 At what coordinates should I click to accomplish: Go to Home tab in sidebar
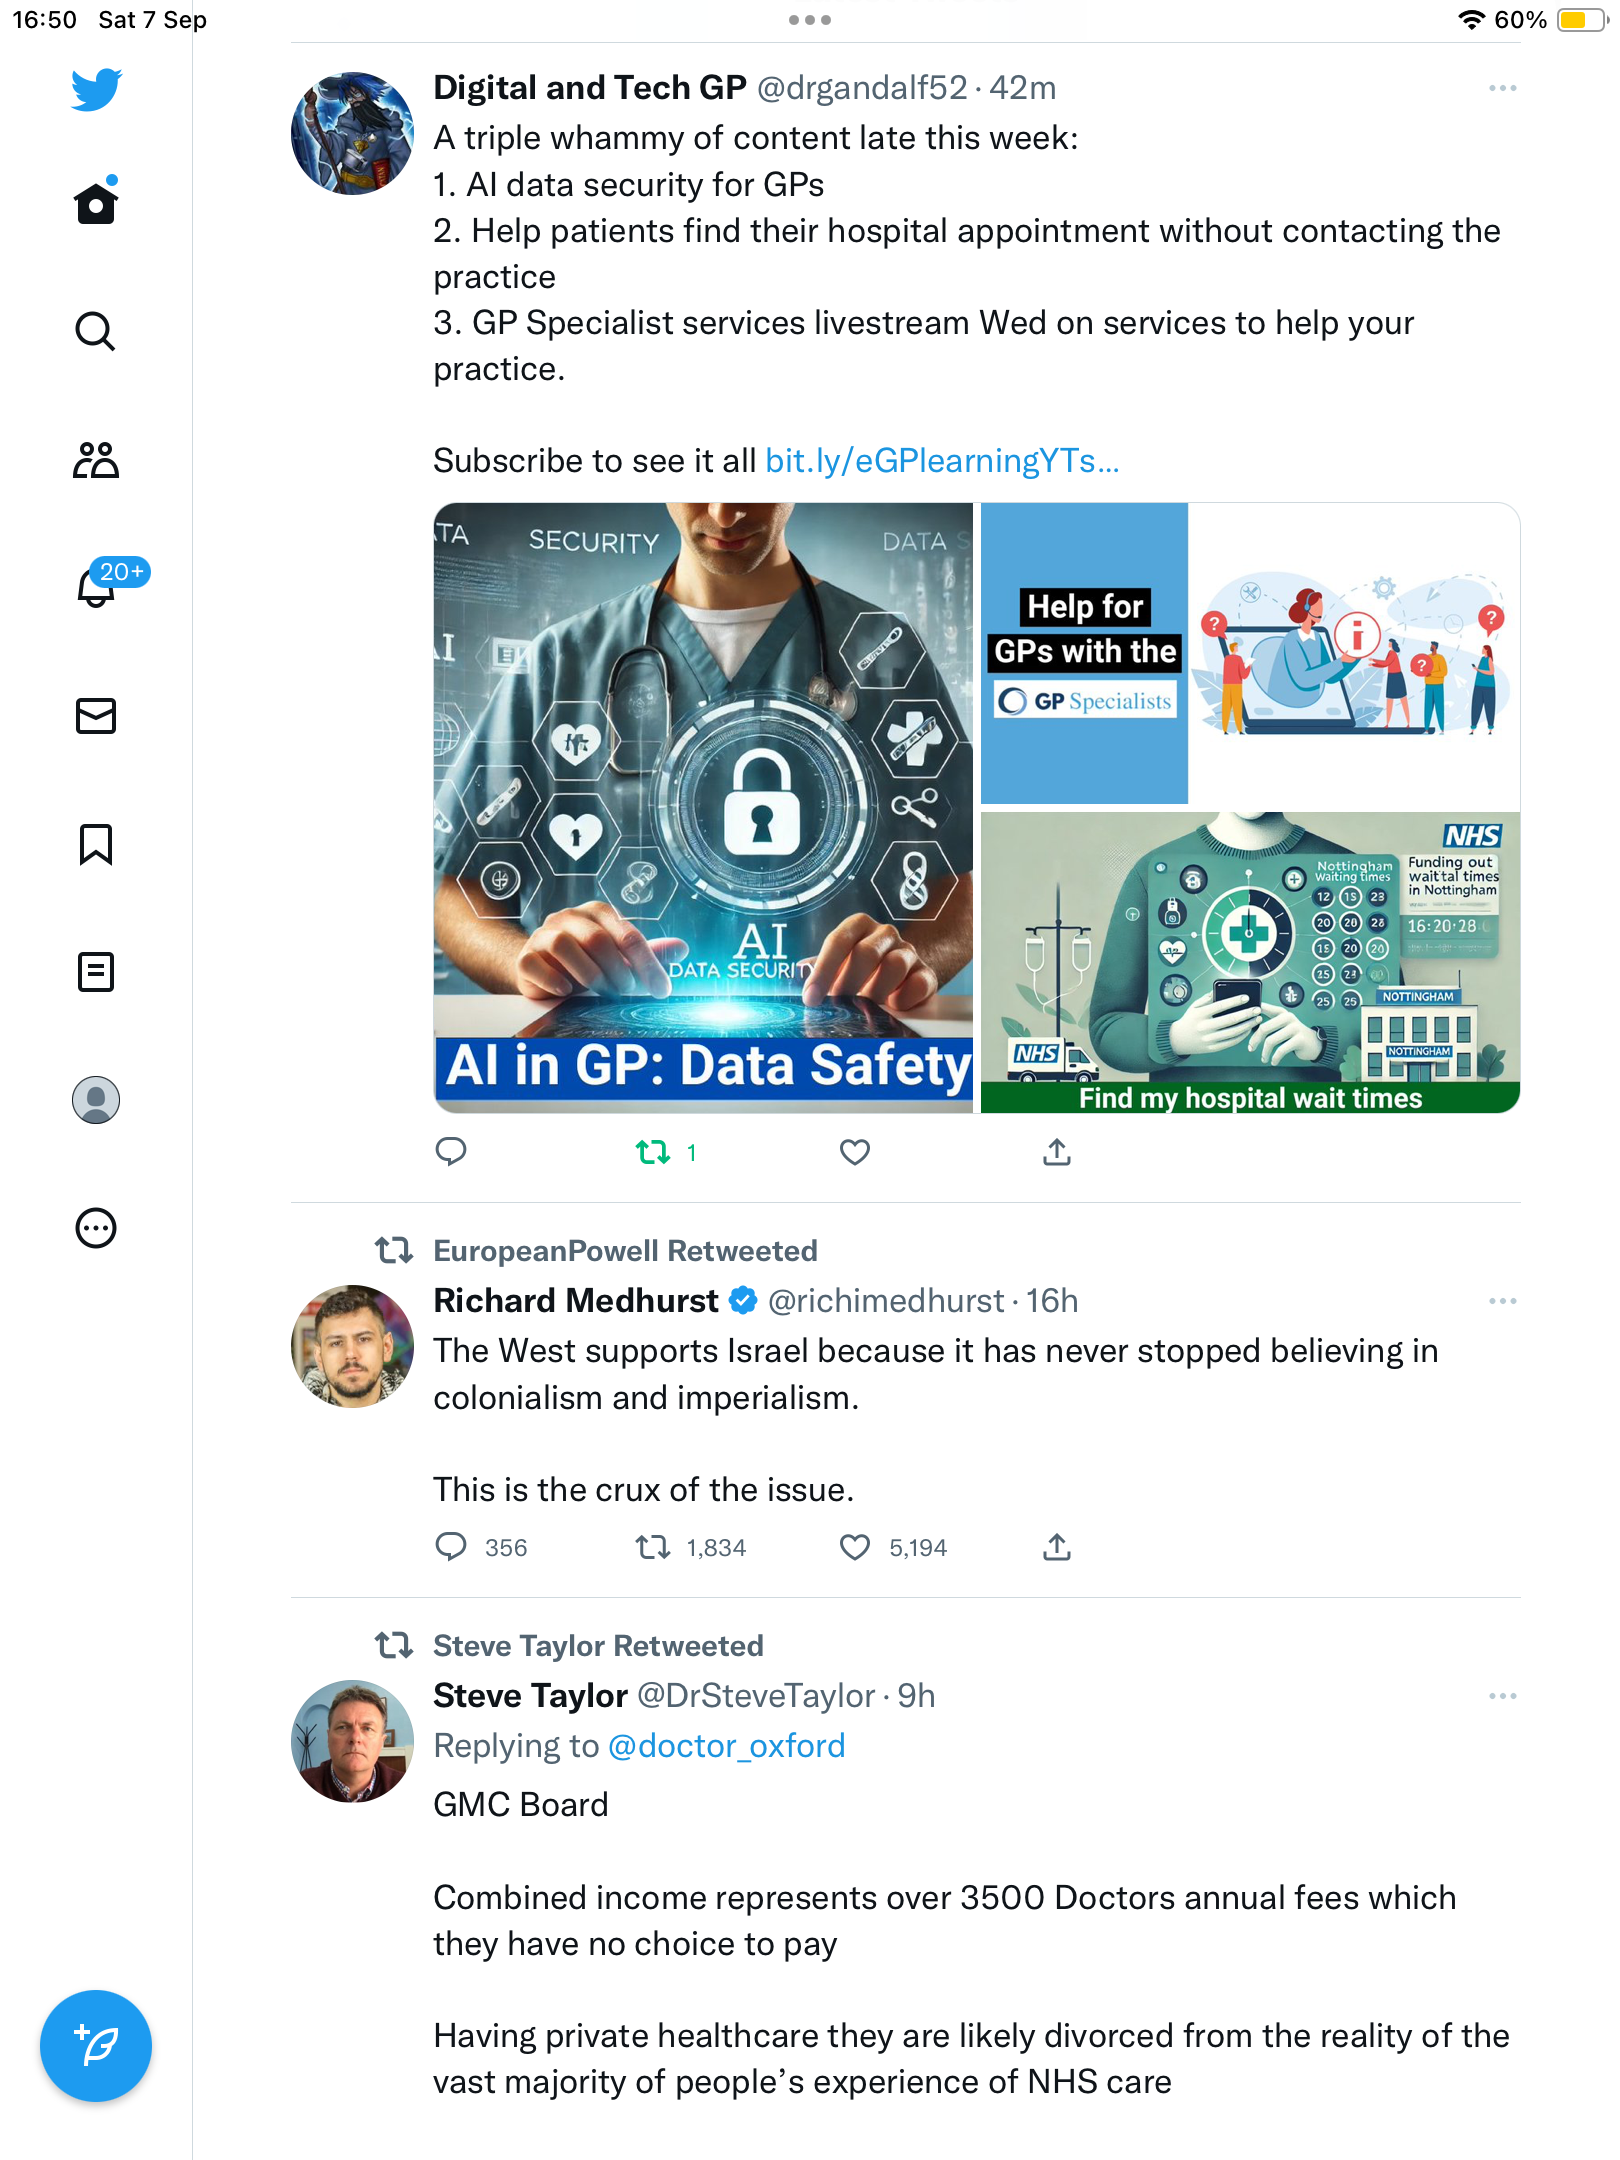96,201
